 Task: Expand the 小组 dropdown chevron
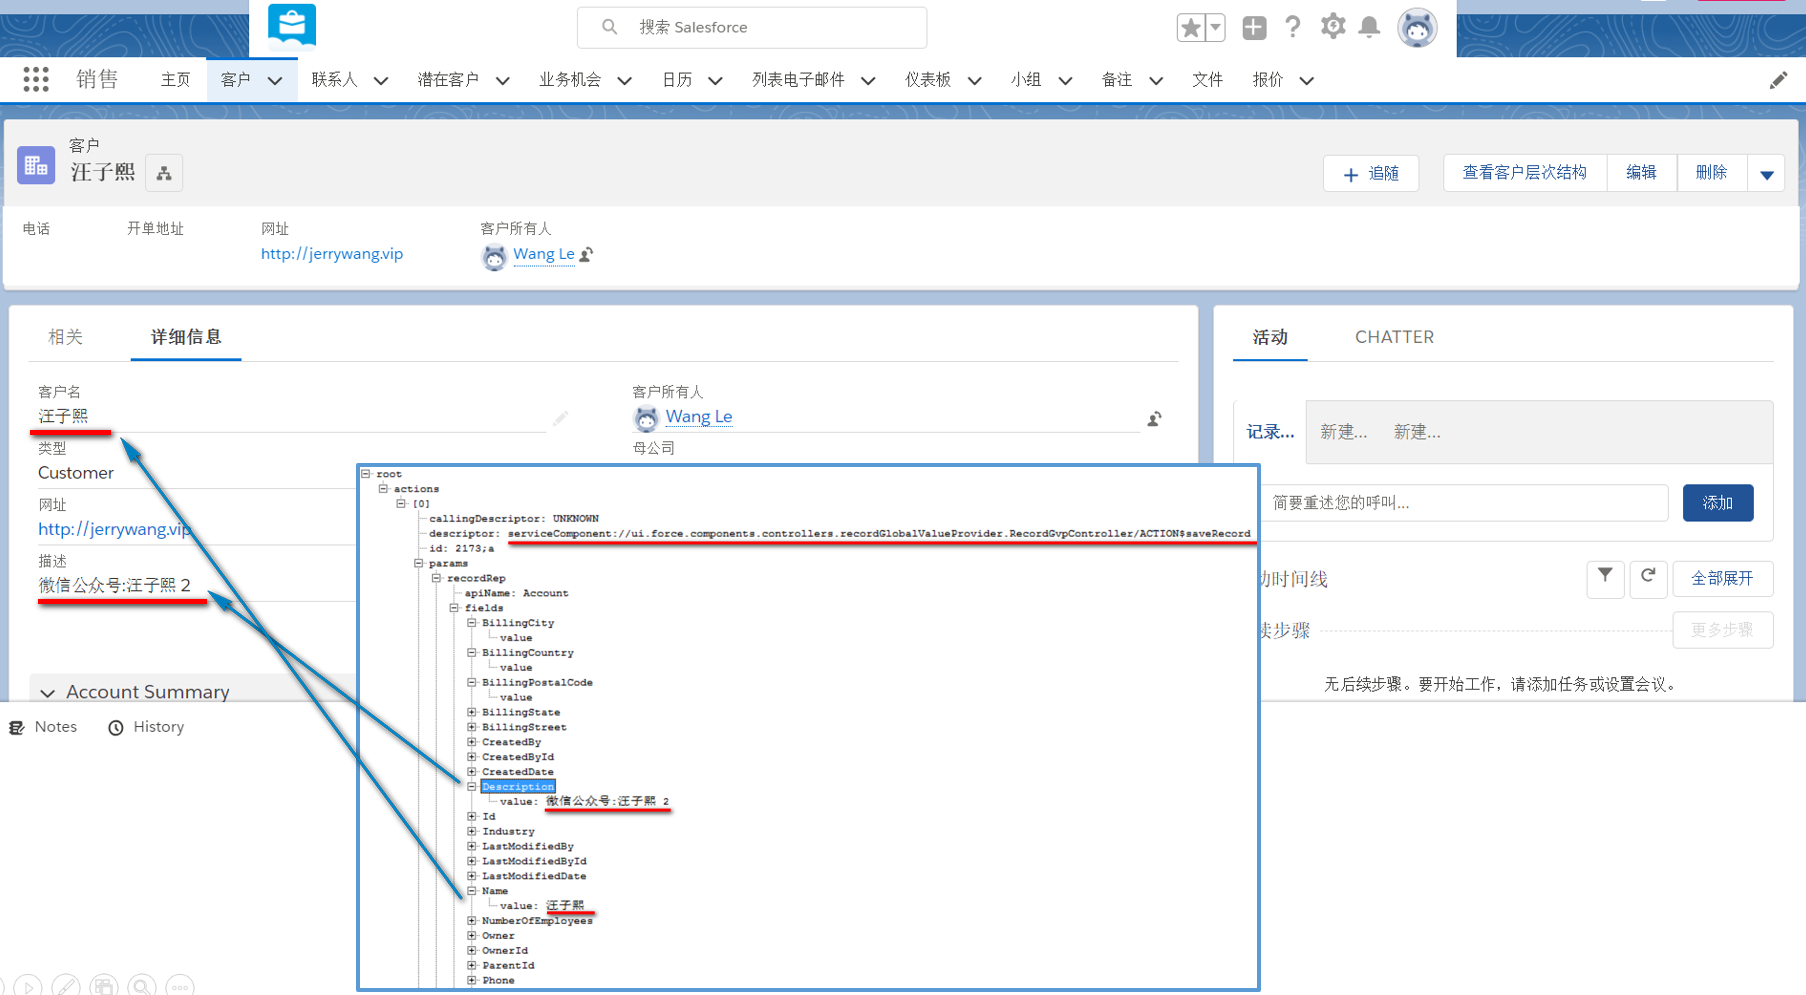click(1065, 81)
